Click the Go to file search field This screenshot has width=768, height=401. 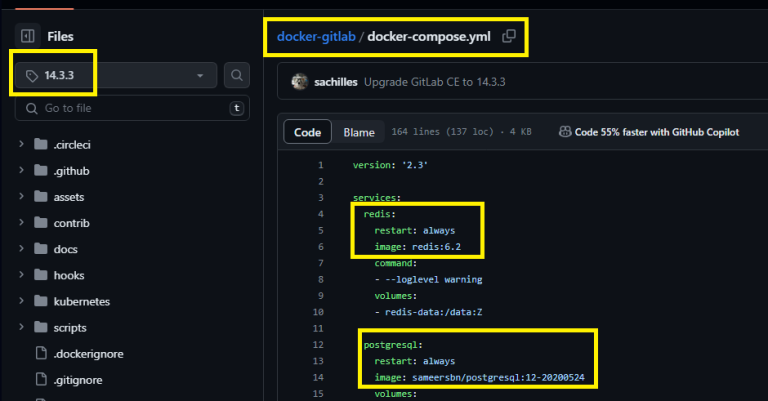click(x=130, y=108)
